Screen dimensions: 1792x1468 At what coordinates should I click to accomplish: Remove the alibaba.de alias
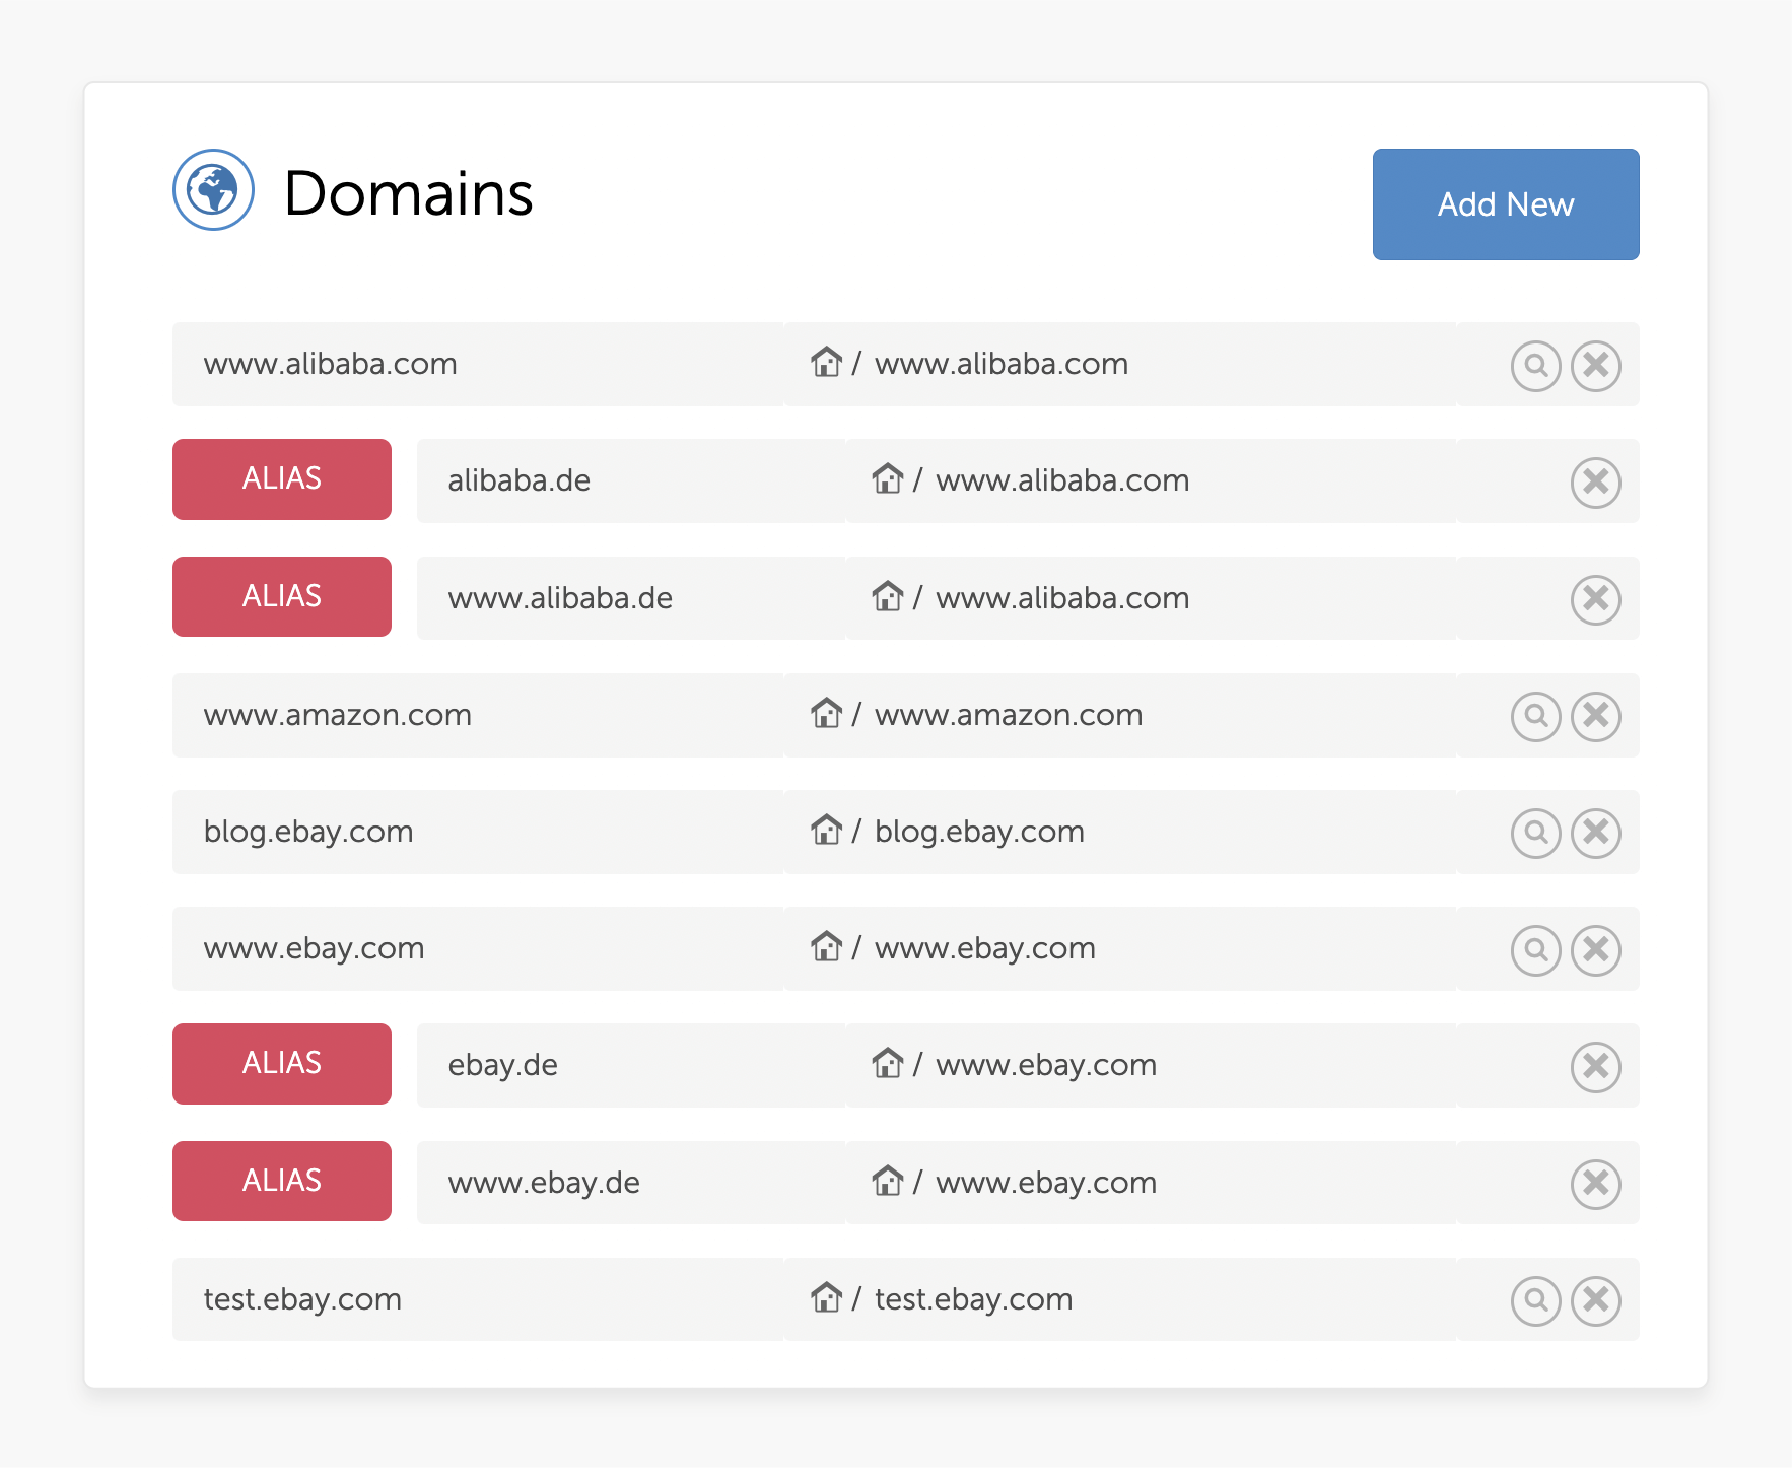click(1595, 482)
